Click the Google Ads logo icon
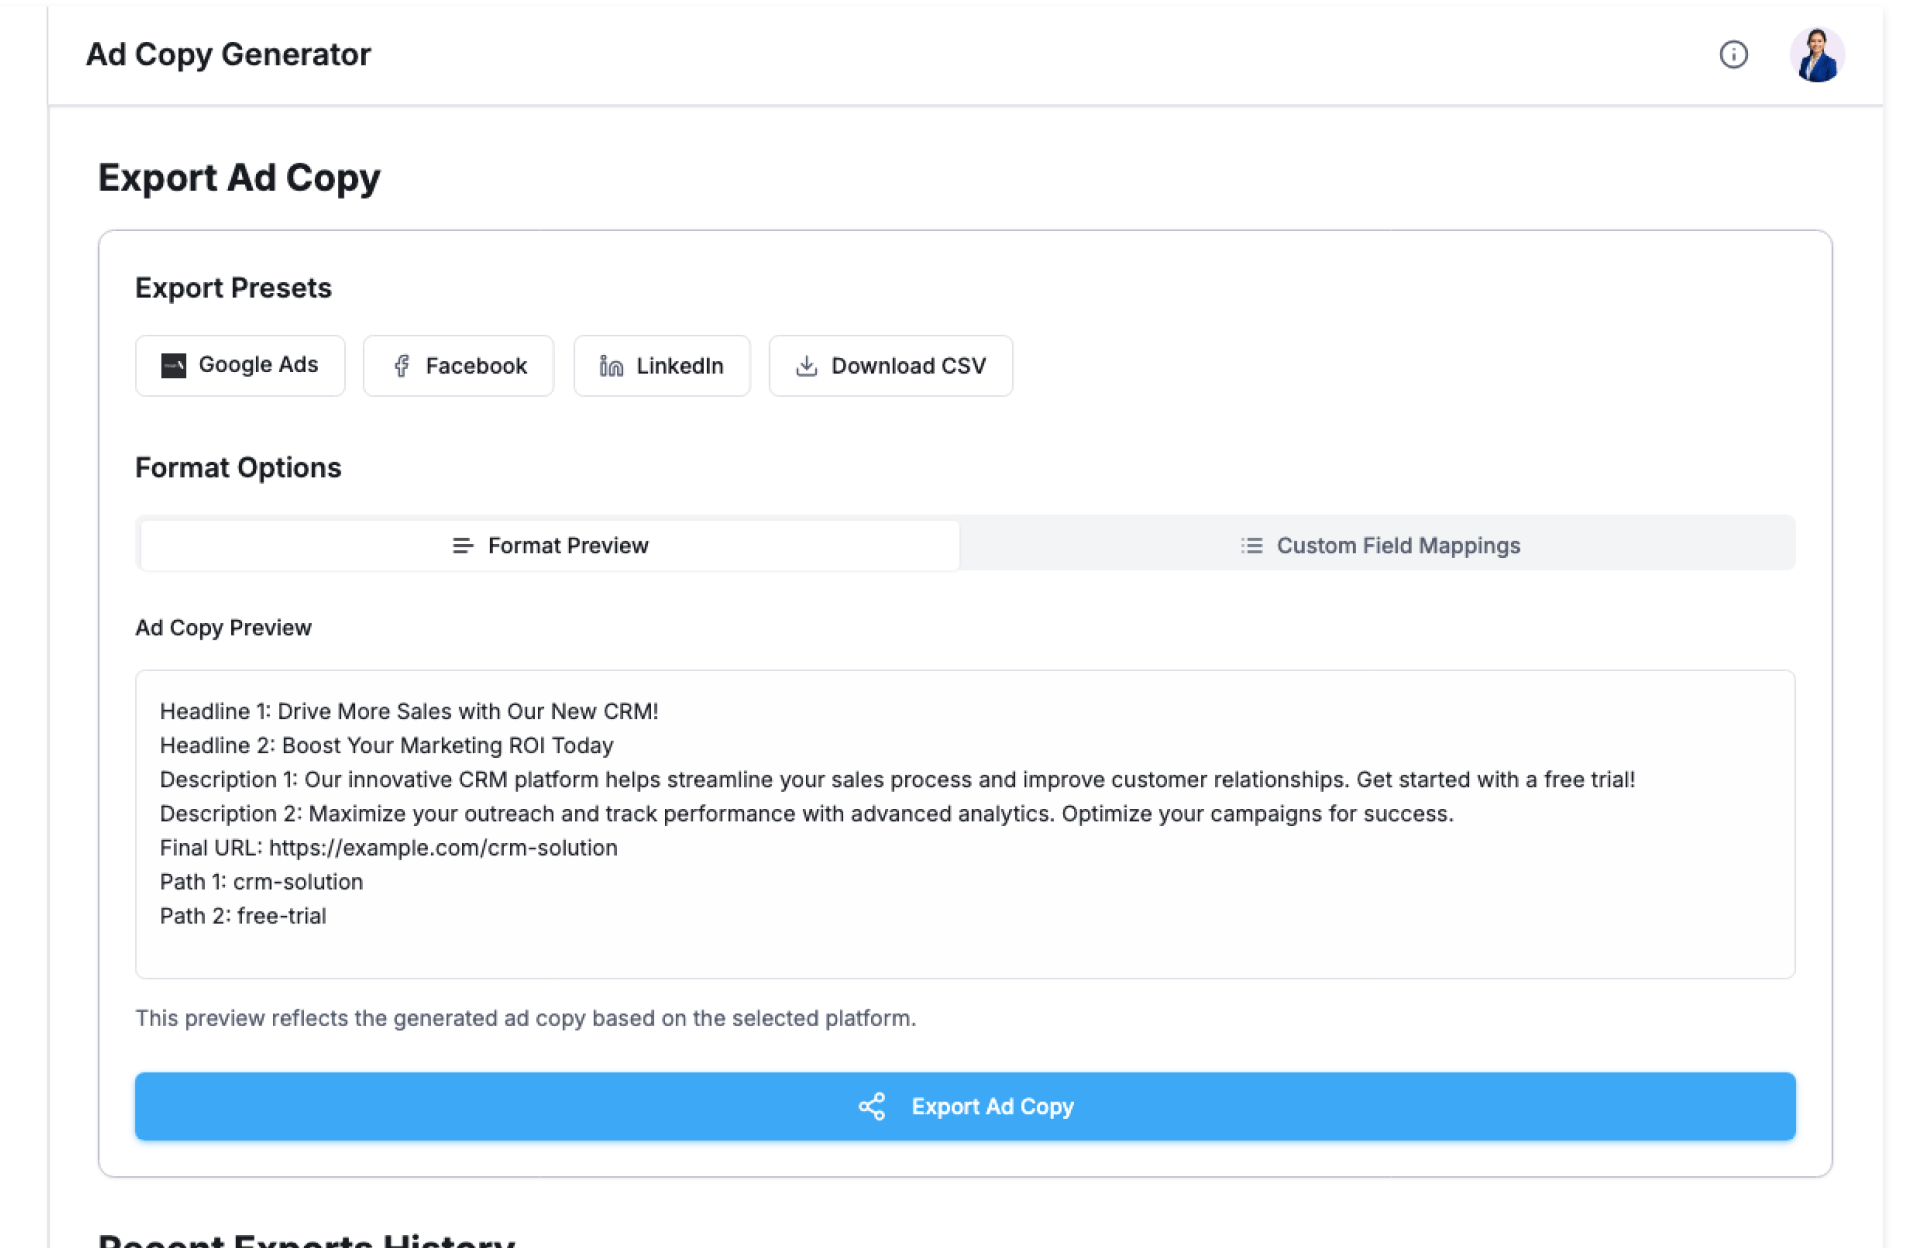Image resolution: width=1920 pixels, height=1248 pixels. pyautogui.click(x=174, y=366)
